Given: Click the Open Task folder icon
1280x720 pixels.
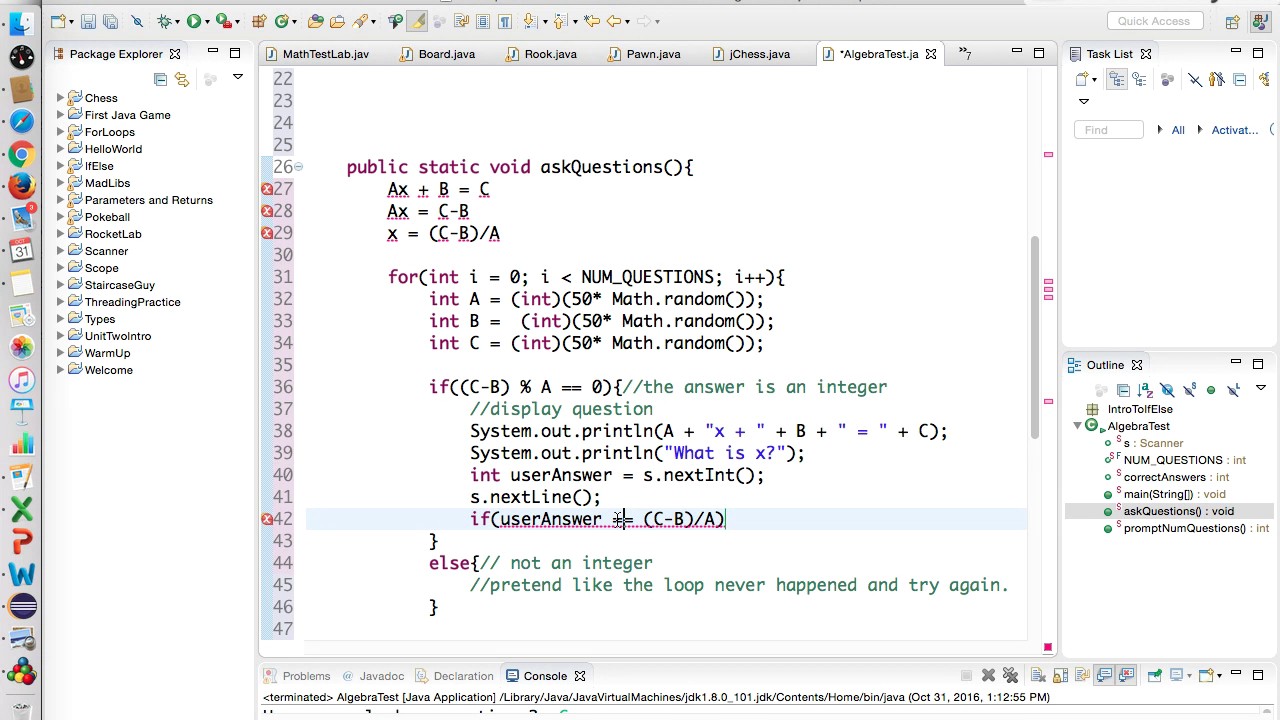Looking at the screenshot, I should pyautogui.click(x=338, y=21).
